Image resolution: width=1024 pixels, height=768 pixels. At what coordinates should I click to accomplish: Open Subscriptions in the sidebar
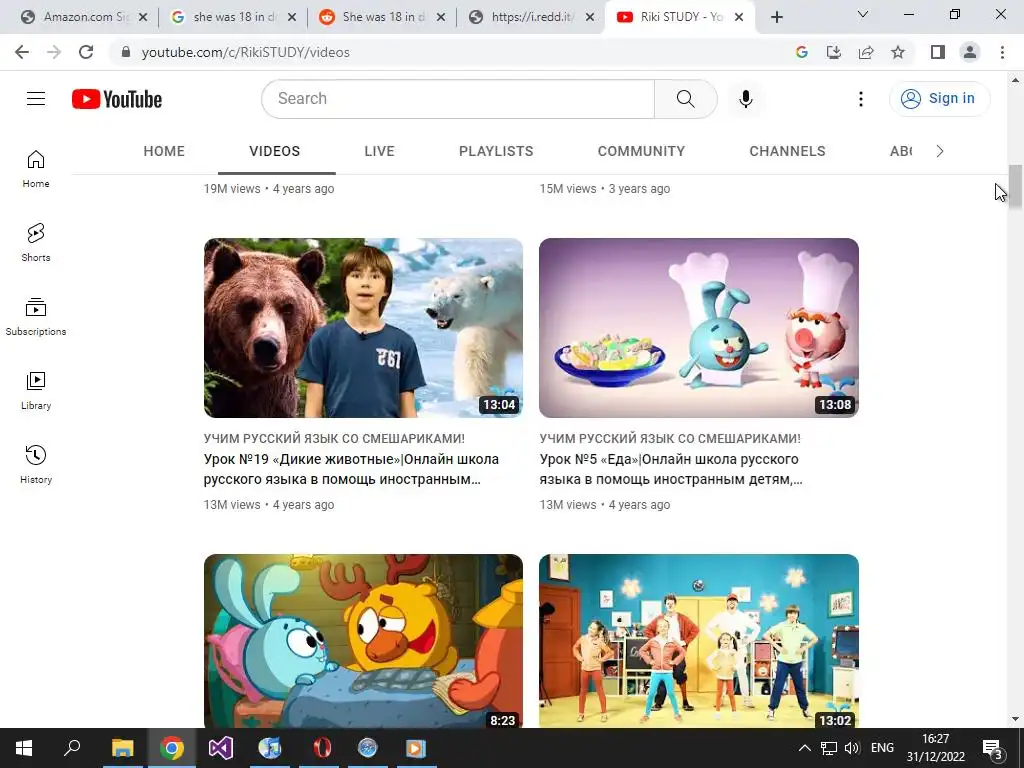pos(36,317)
